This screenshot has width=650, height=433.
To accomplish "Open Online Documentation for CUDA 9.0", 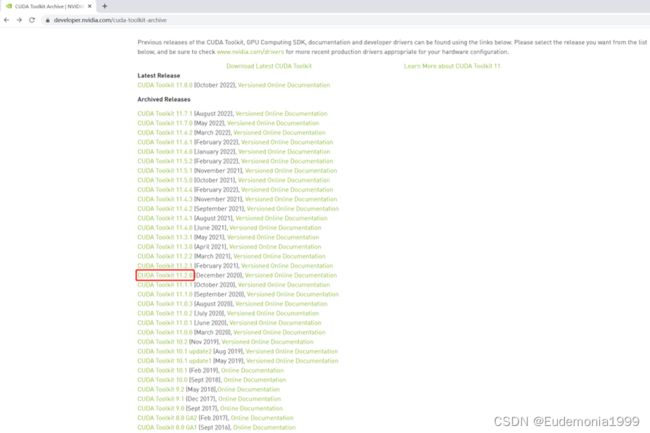I will tap(251, 409).
